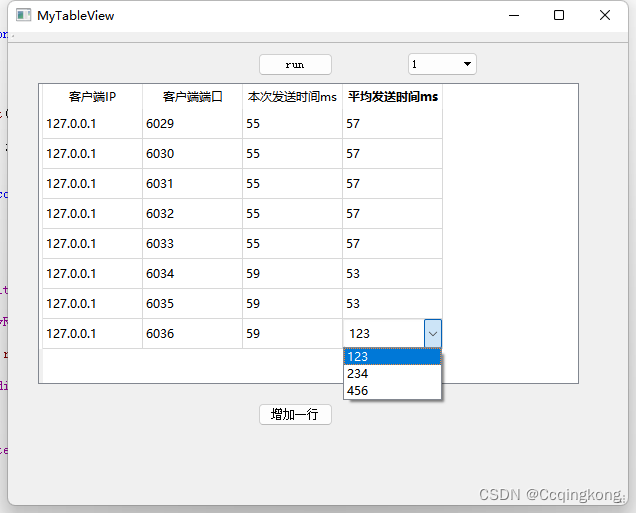Select 234 in the dropdown list
The width and height of the screenshot is (636, 513).
click(x=392, y=373)
